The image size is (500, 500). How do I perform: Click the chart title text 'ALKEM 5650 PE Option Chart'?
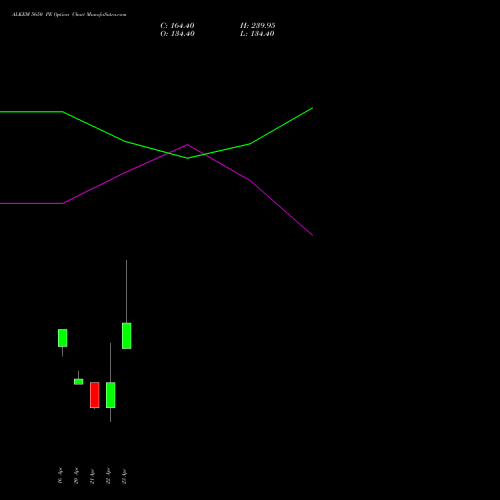49,14
